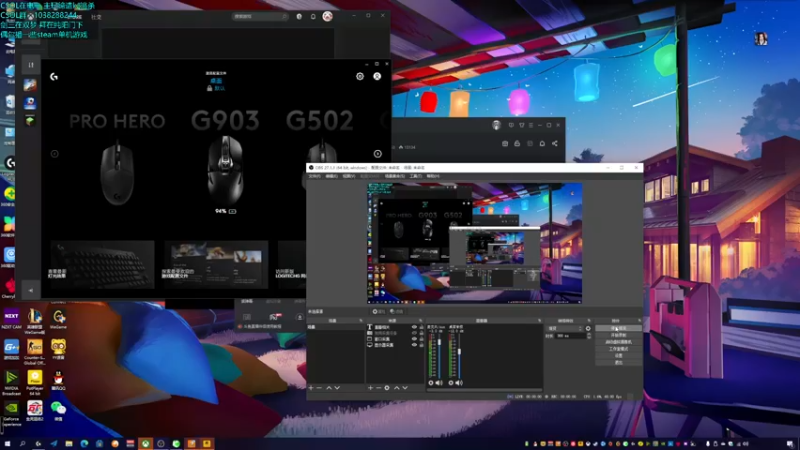Viewport: 800px width, 450px height.
Task: Mute the 桌面音频 speaker icon
Action: click(x=459, y=383)
